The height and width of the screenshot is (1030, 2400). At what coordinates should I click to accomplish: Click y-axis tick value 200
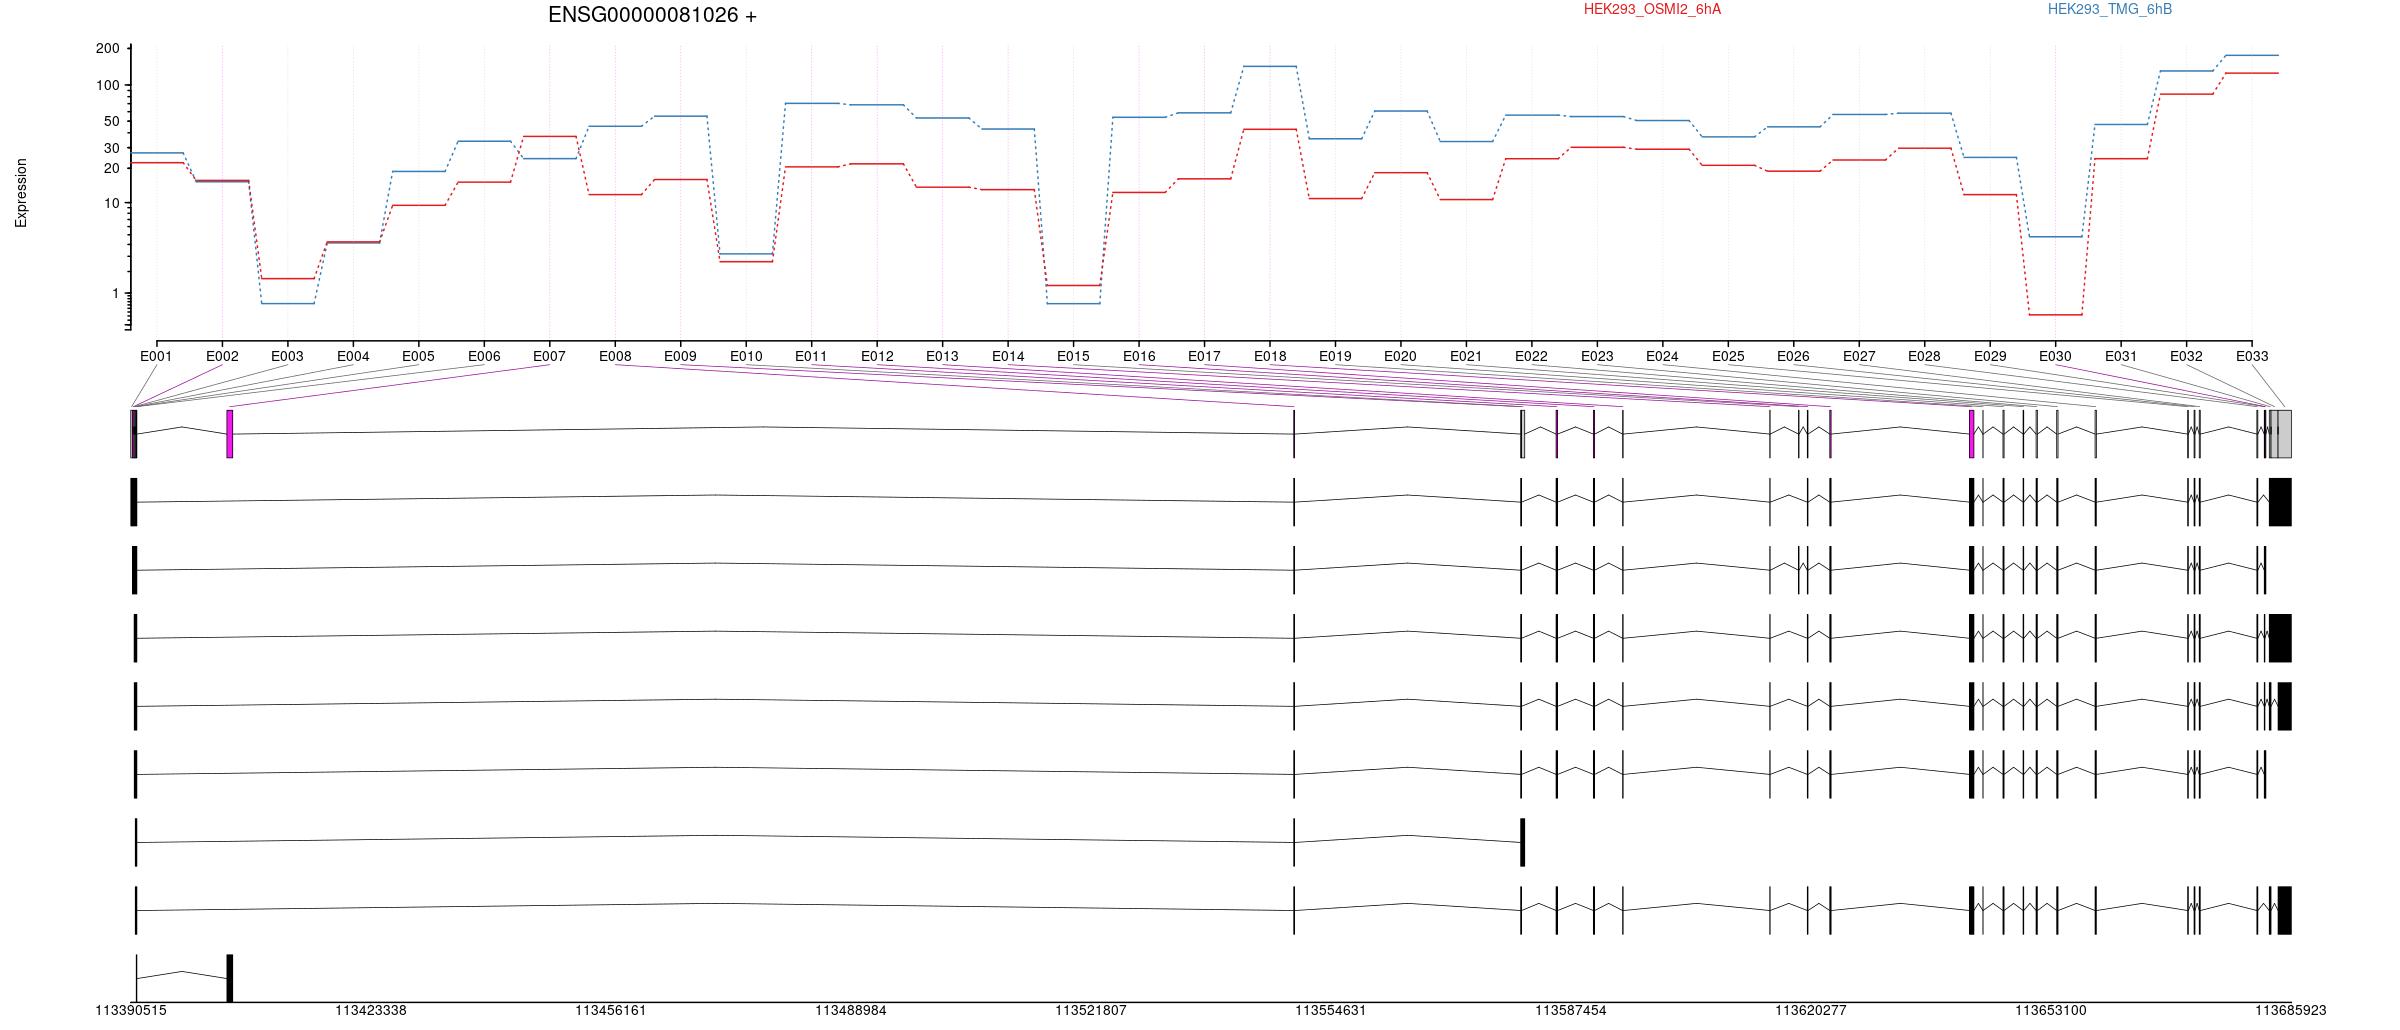(x=108, y=48)
